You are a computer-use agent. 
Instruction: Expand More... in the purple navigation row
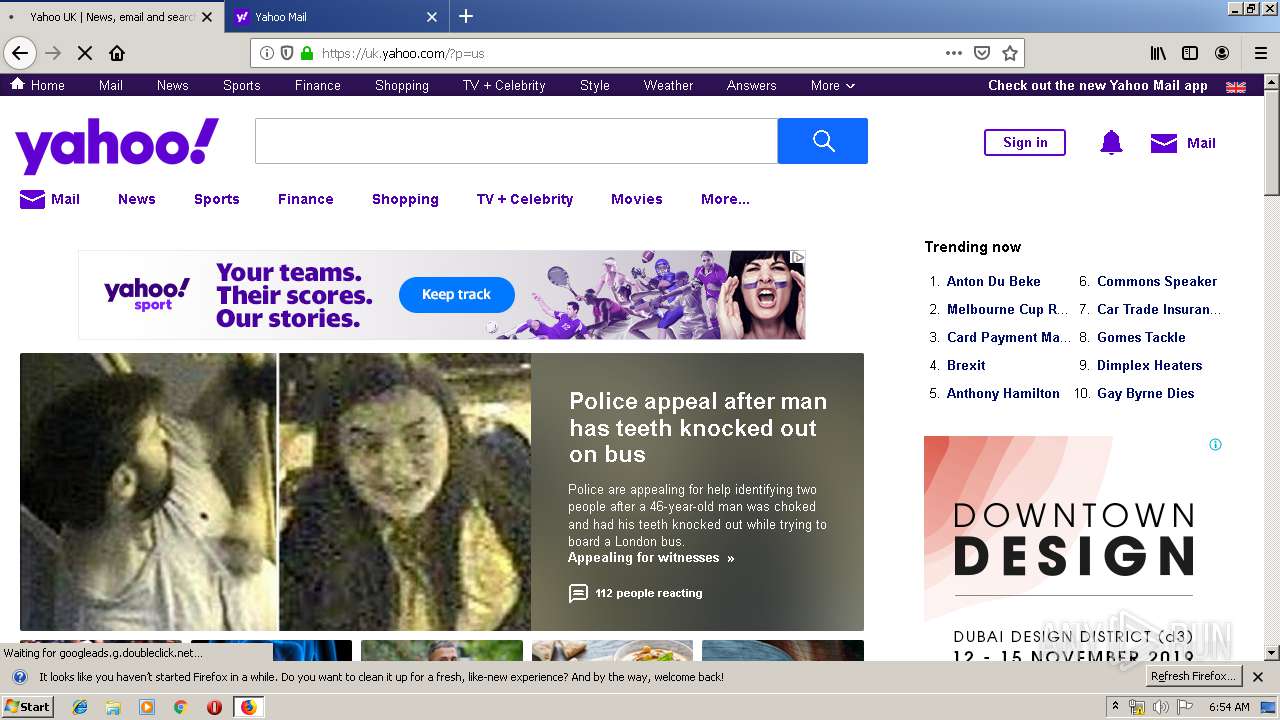click(x=725, y=199)
